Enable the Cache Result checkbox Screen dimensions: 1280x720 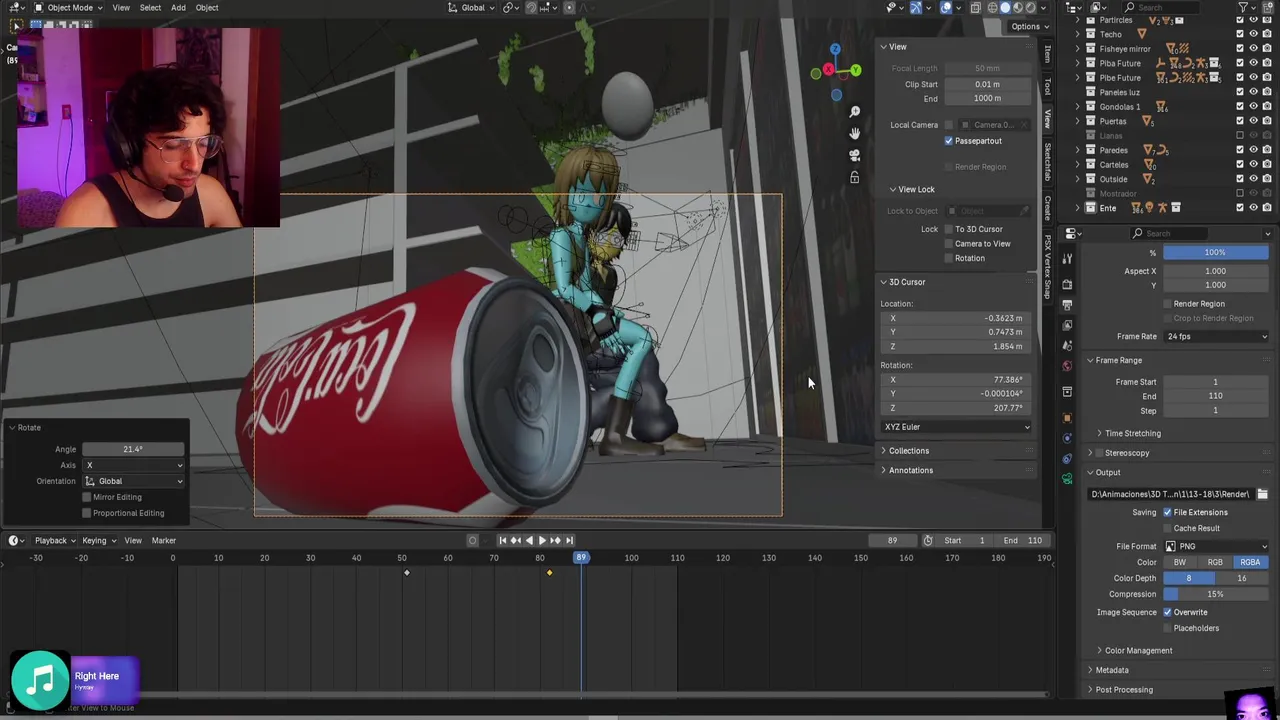tap(1167, 528)
